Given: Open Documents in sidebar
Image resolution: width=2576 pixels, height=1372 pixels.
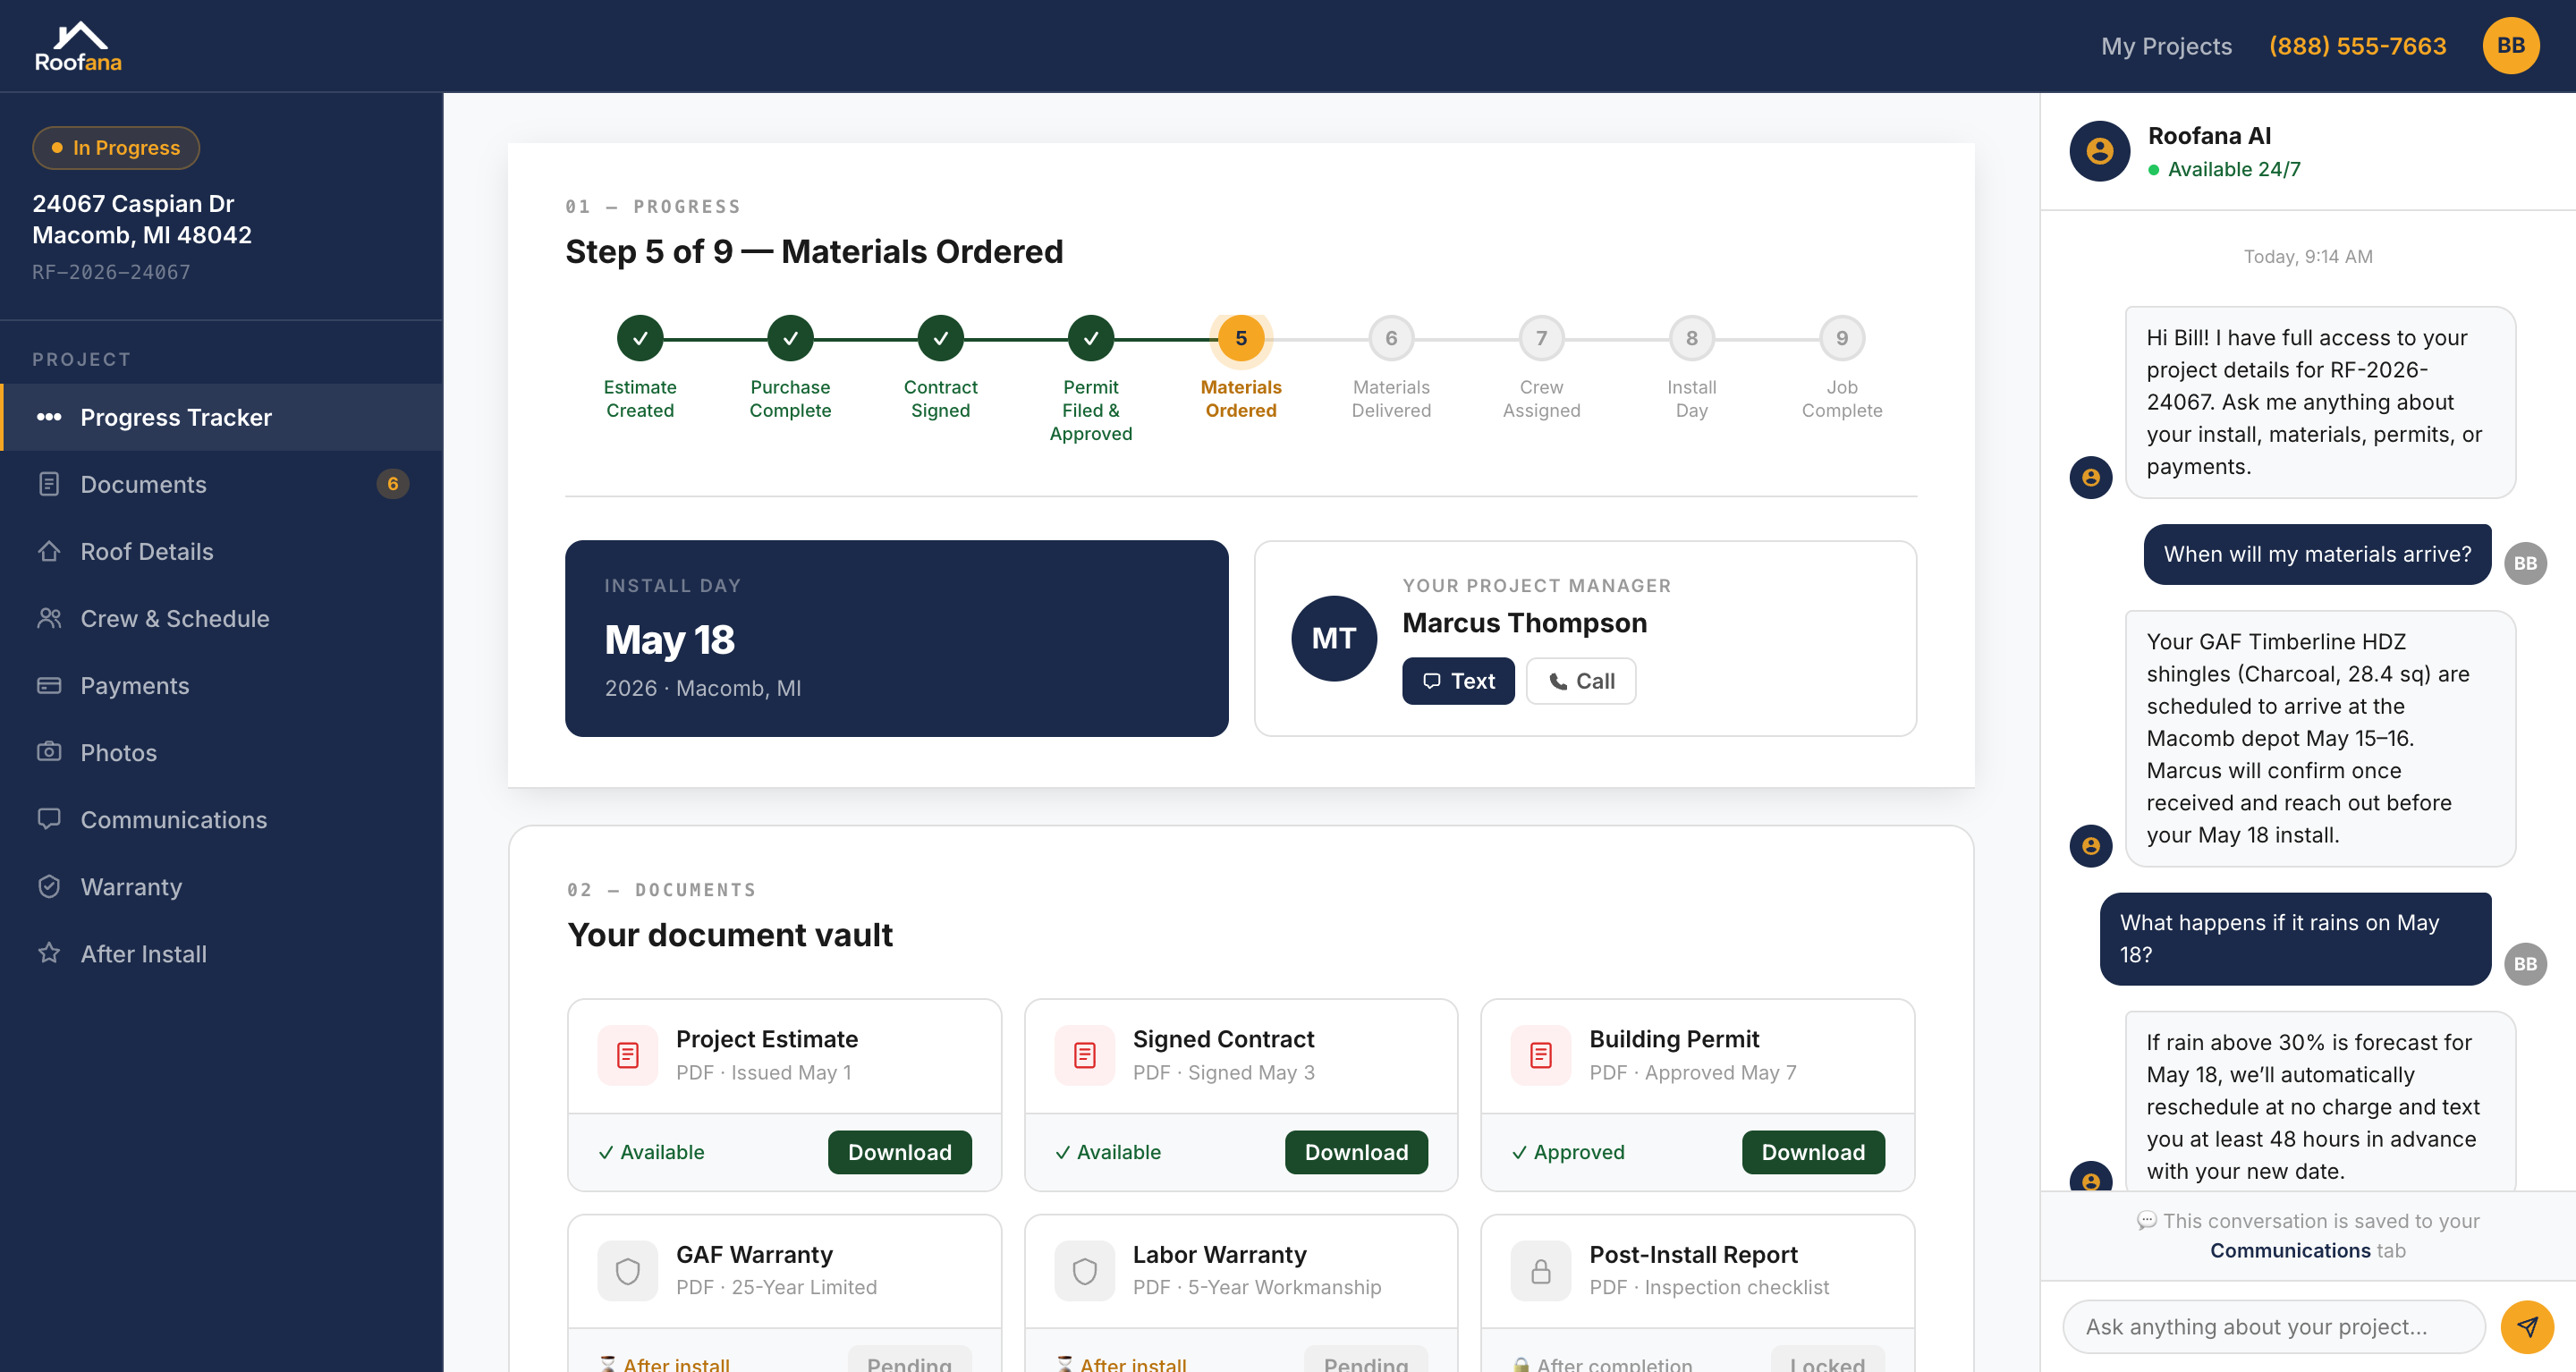Looking at the screenshot, I should (x=221, y=484).
